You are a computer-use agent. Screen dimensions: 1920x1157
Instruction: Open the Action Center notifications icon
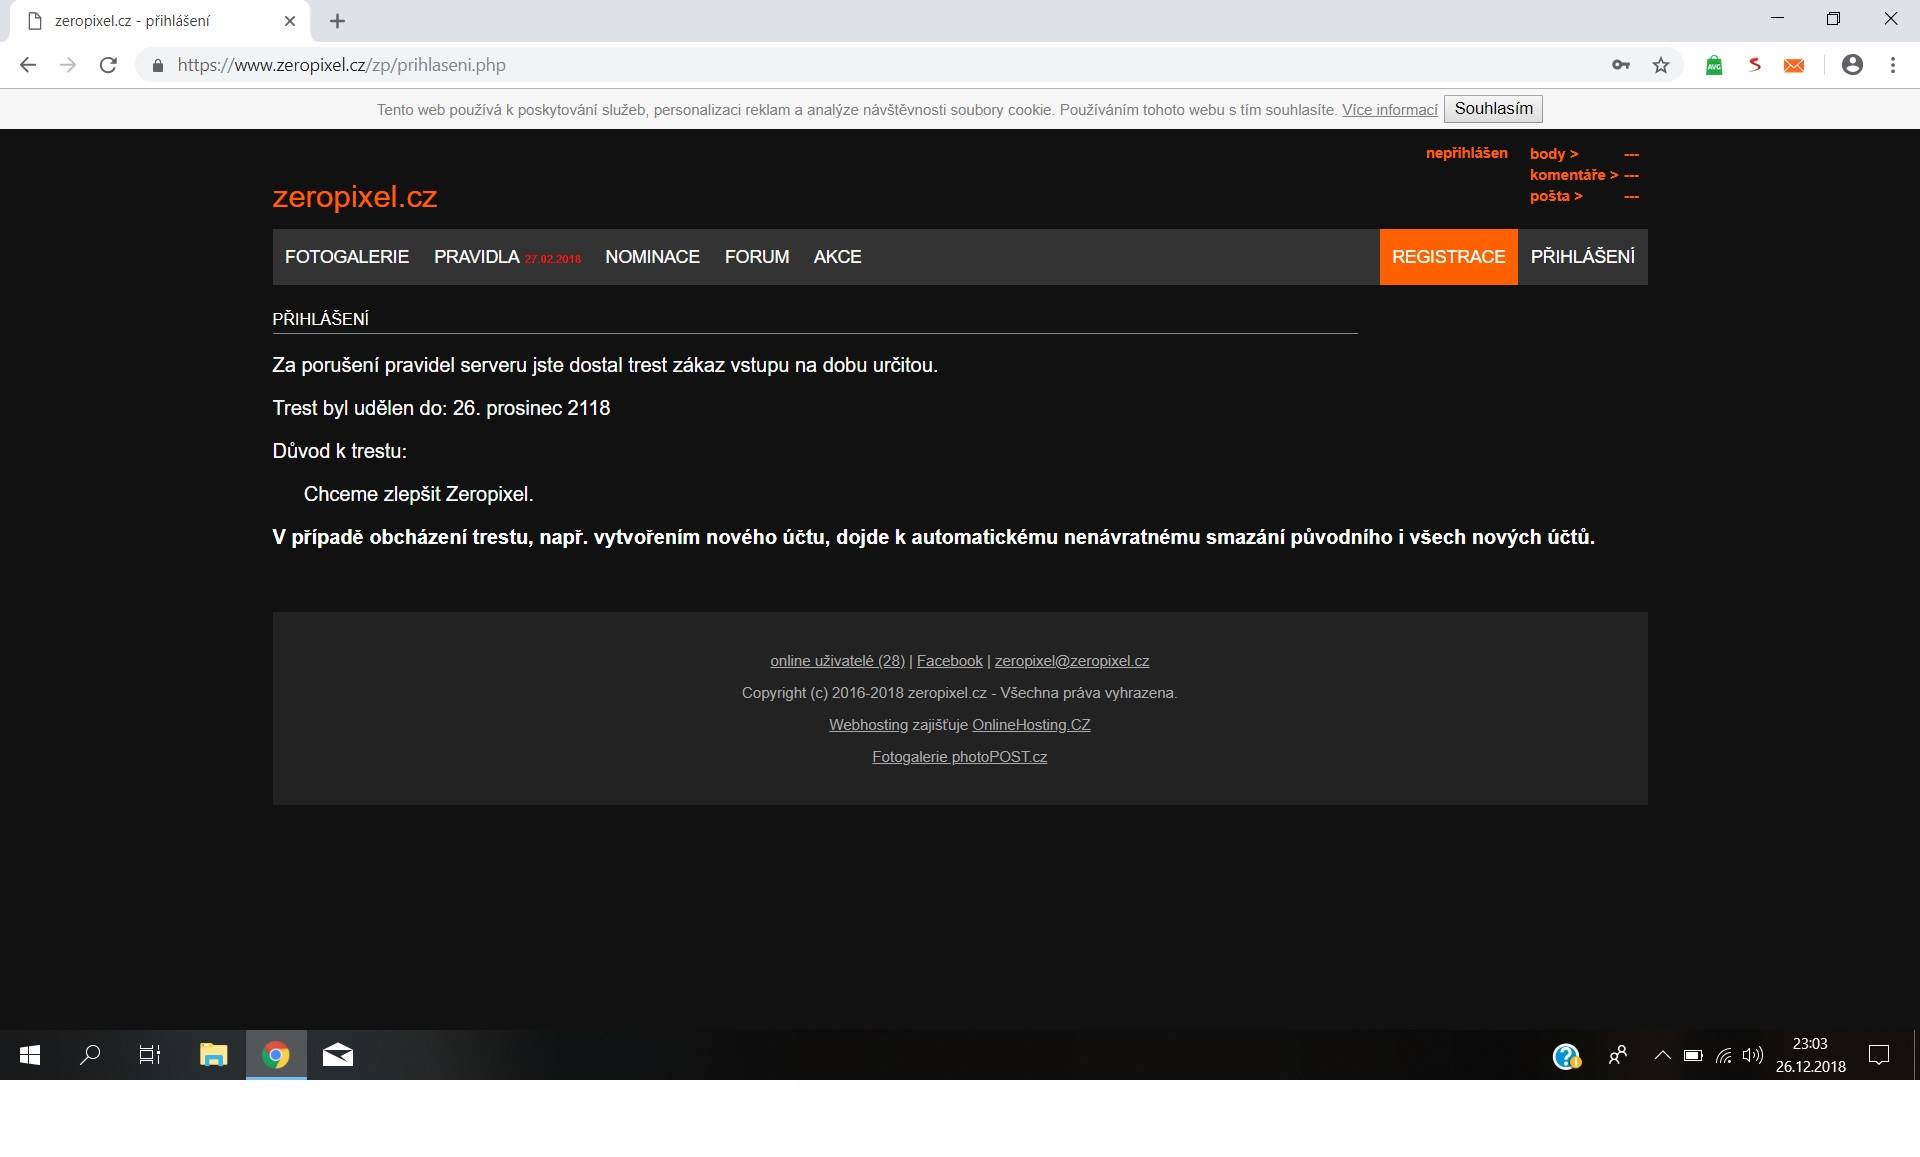(x=1879, y=1055)
